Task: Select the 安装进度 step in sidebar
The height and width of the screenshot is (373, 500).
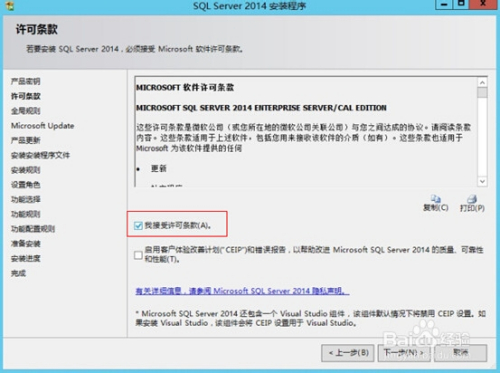Action: (26, 258)
